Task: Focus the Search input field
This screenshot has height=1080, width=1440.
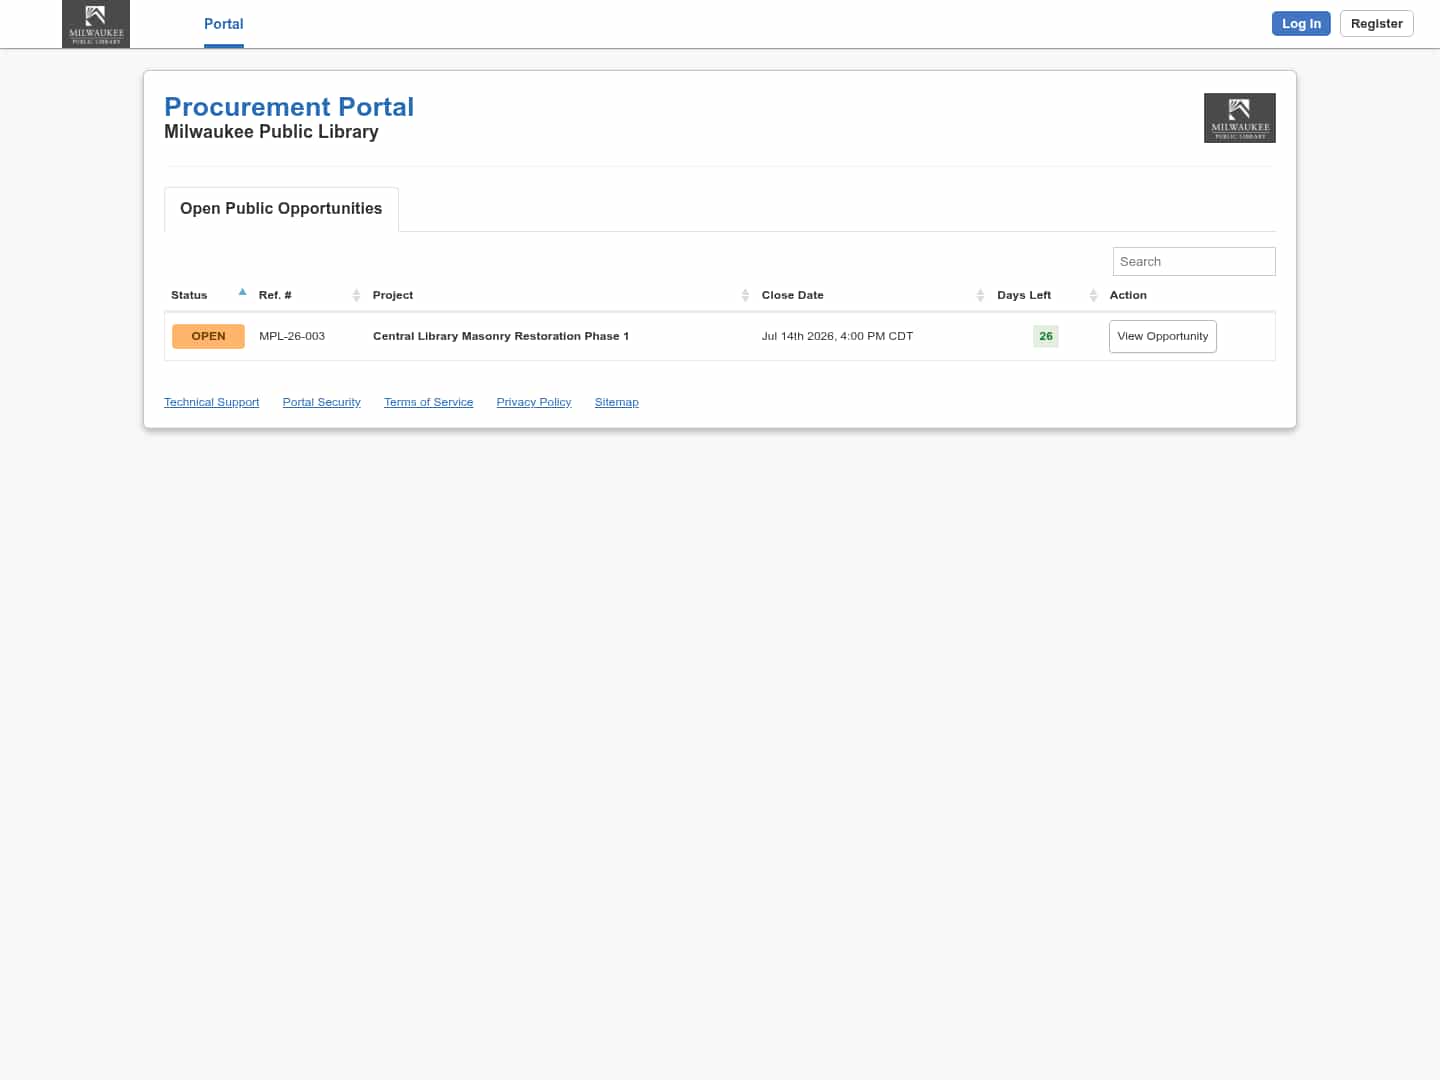Action: 1194,262
